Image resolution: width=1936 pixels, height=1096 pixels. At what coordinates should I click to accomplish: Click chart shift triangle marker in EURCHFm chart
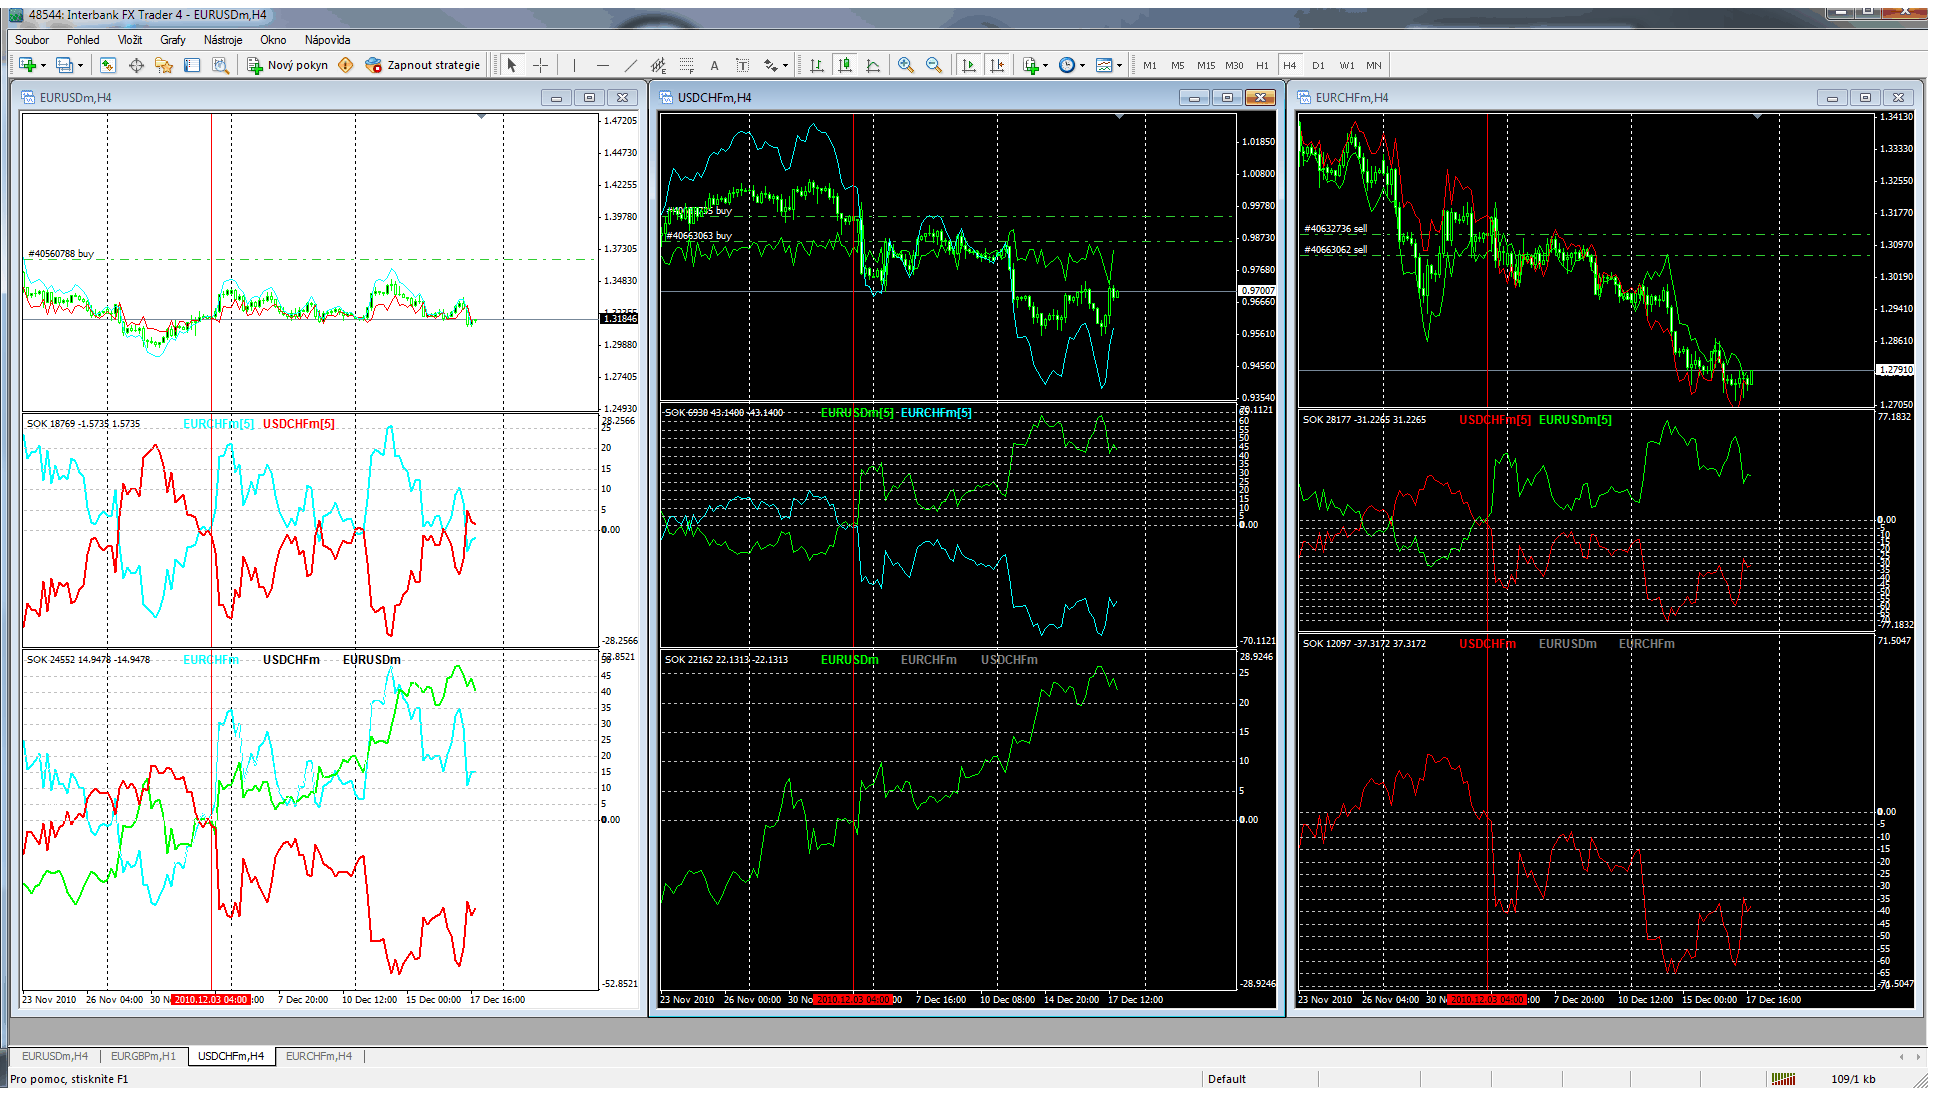pyautogui.click(x=1757, y=117)
